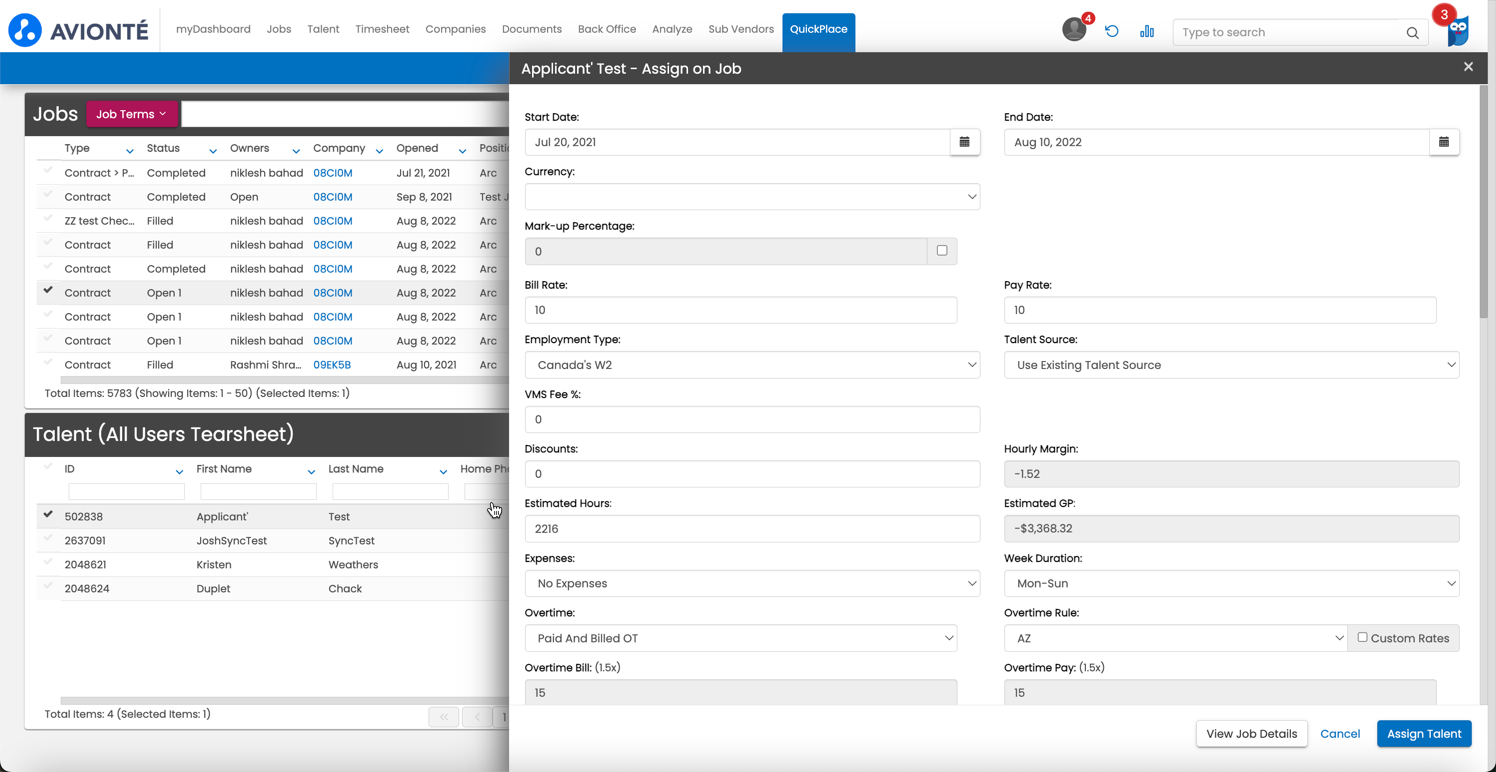
Task: Open the Week Duration dropdown
Action: 1231,583
